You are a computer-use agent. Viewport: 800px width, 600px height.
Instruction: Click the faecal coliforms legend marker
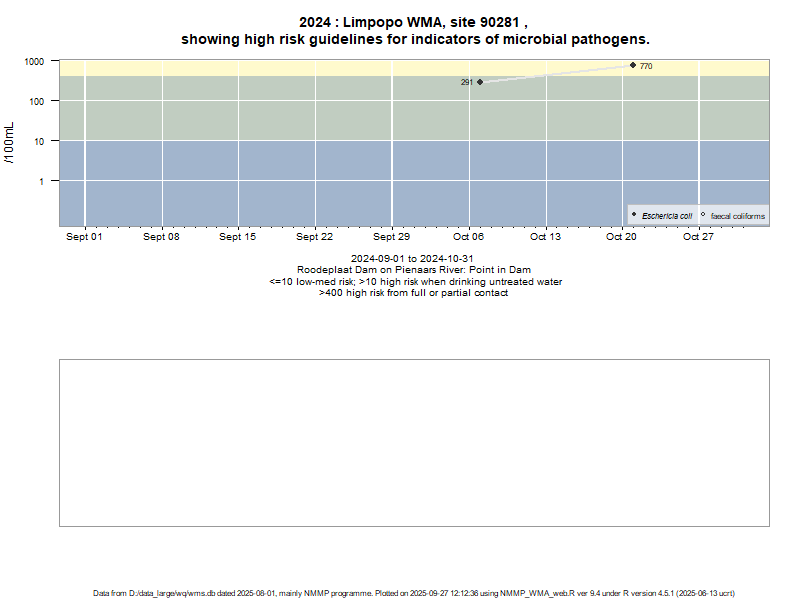[x=703, y=215]
